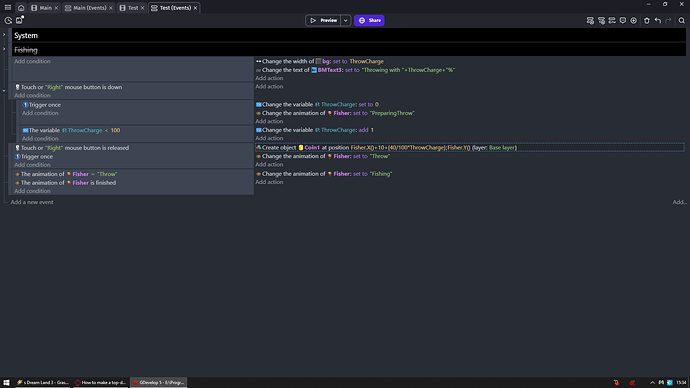This screenshot has height=388, width=690.
Task: Expand the System event group
Action: click(4, 35)
